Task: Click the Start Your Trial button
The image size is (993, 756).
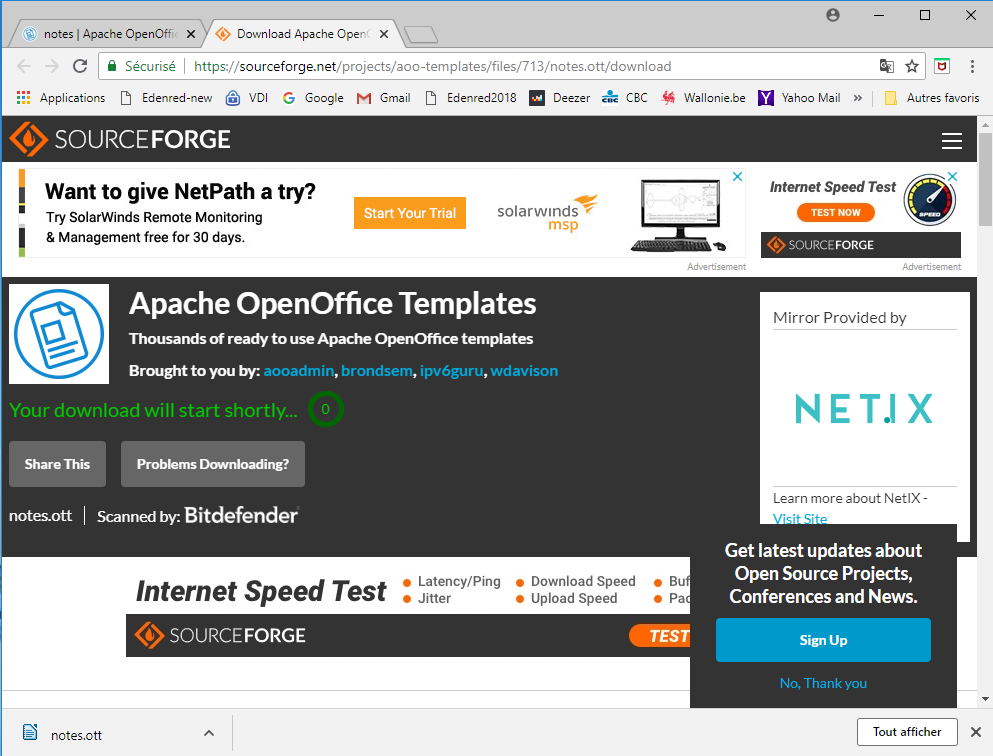Action: point(410,213)
